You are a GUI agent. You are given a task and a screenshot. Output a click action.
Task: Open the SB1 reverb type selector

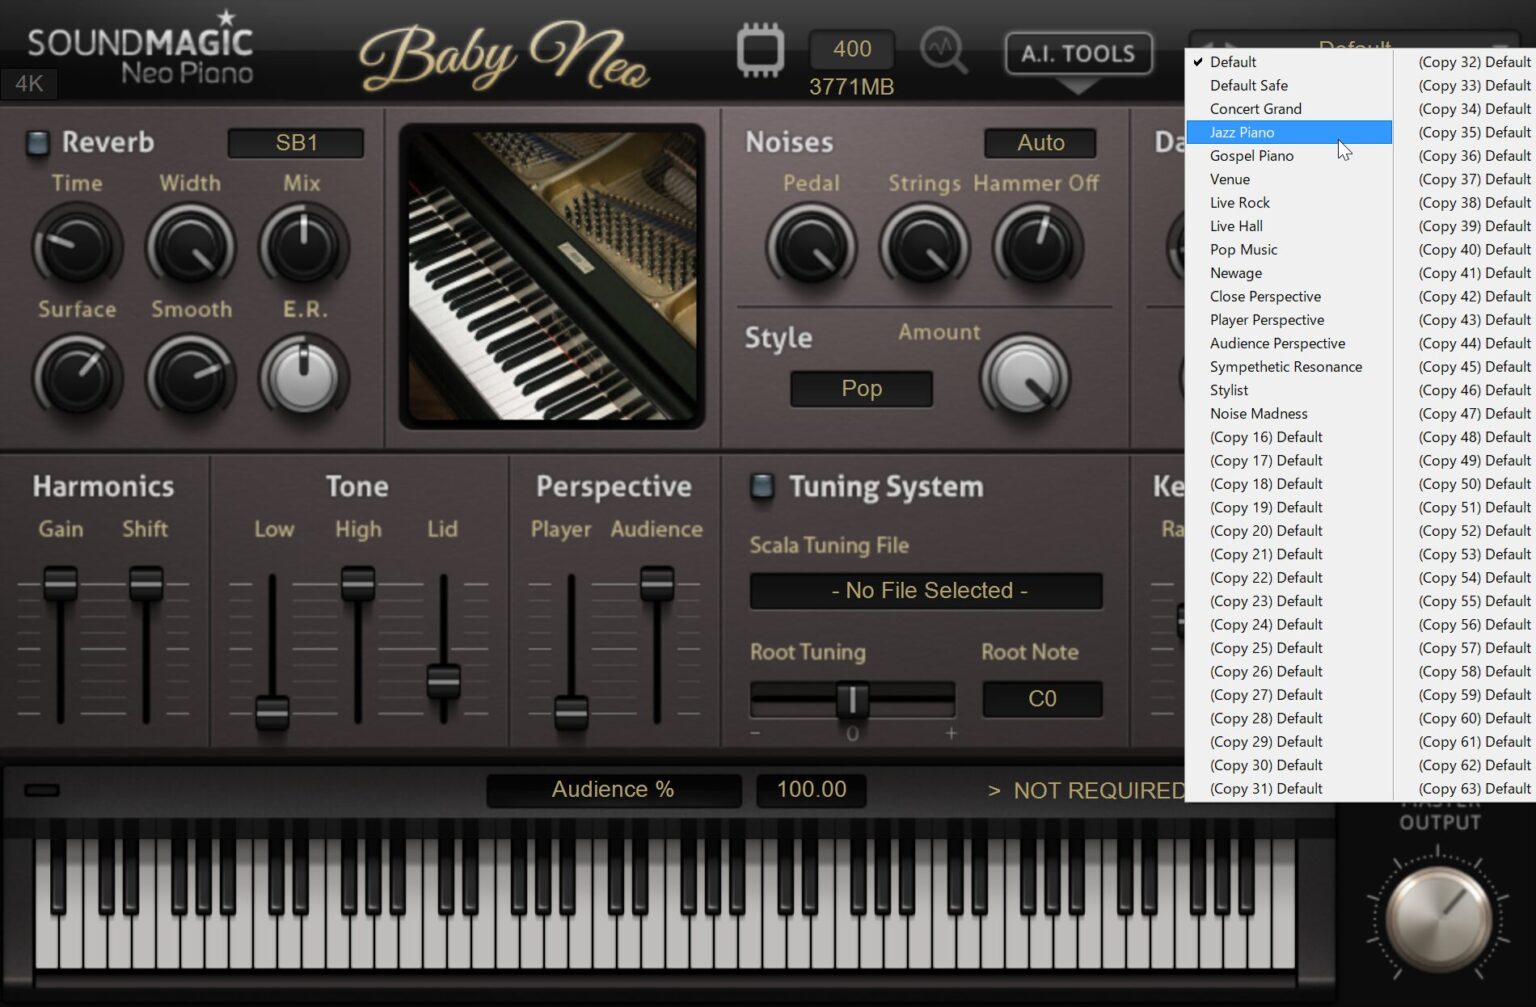(x=296, y=143)
